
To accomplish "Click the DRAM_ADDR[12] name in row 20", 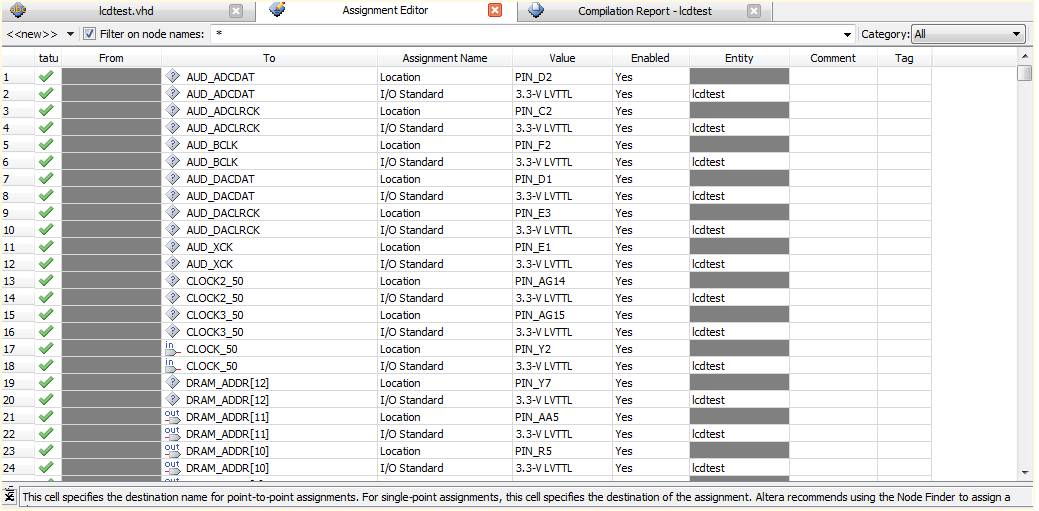I will (227, 400).
